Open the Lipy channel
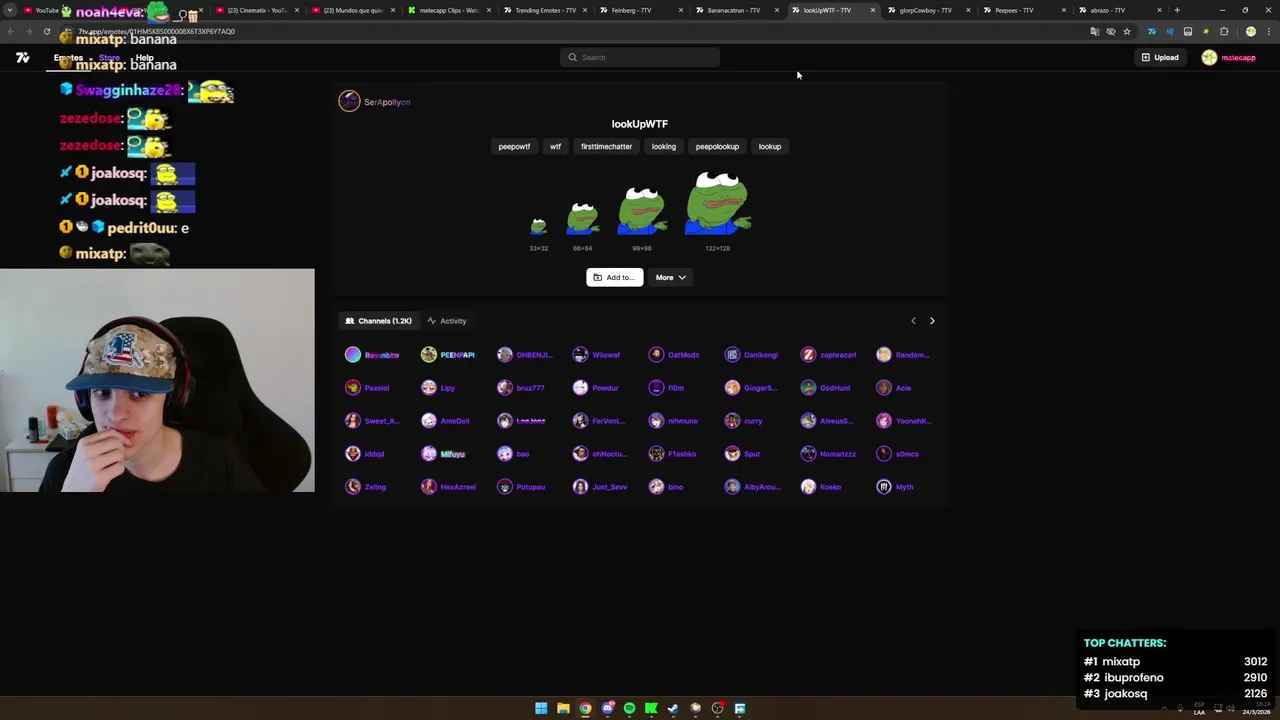 click(x=438, y=388)
